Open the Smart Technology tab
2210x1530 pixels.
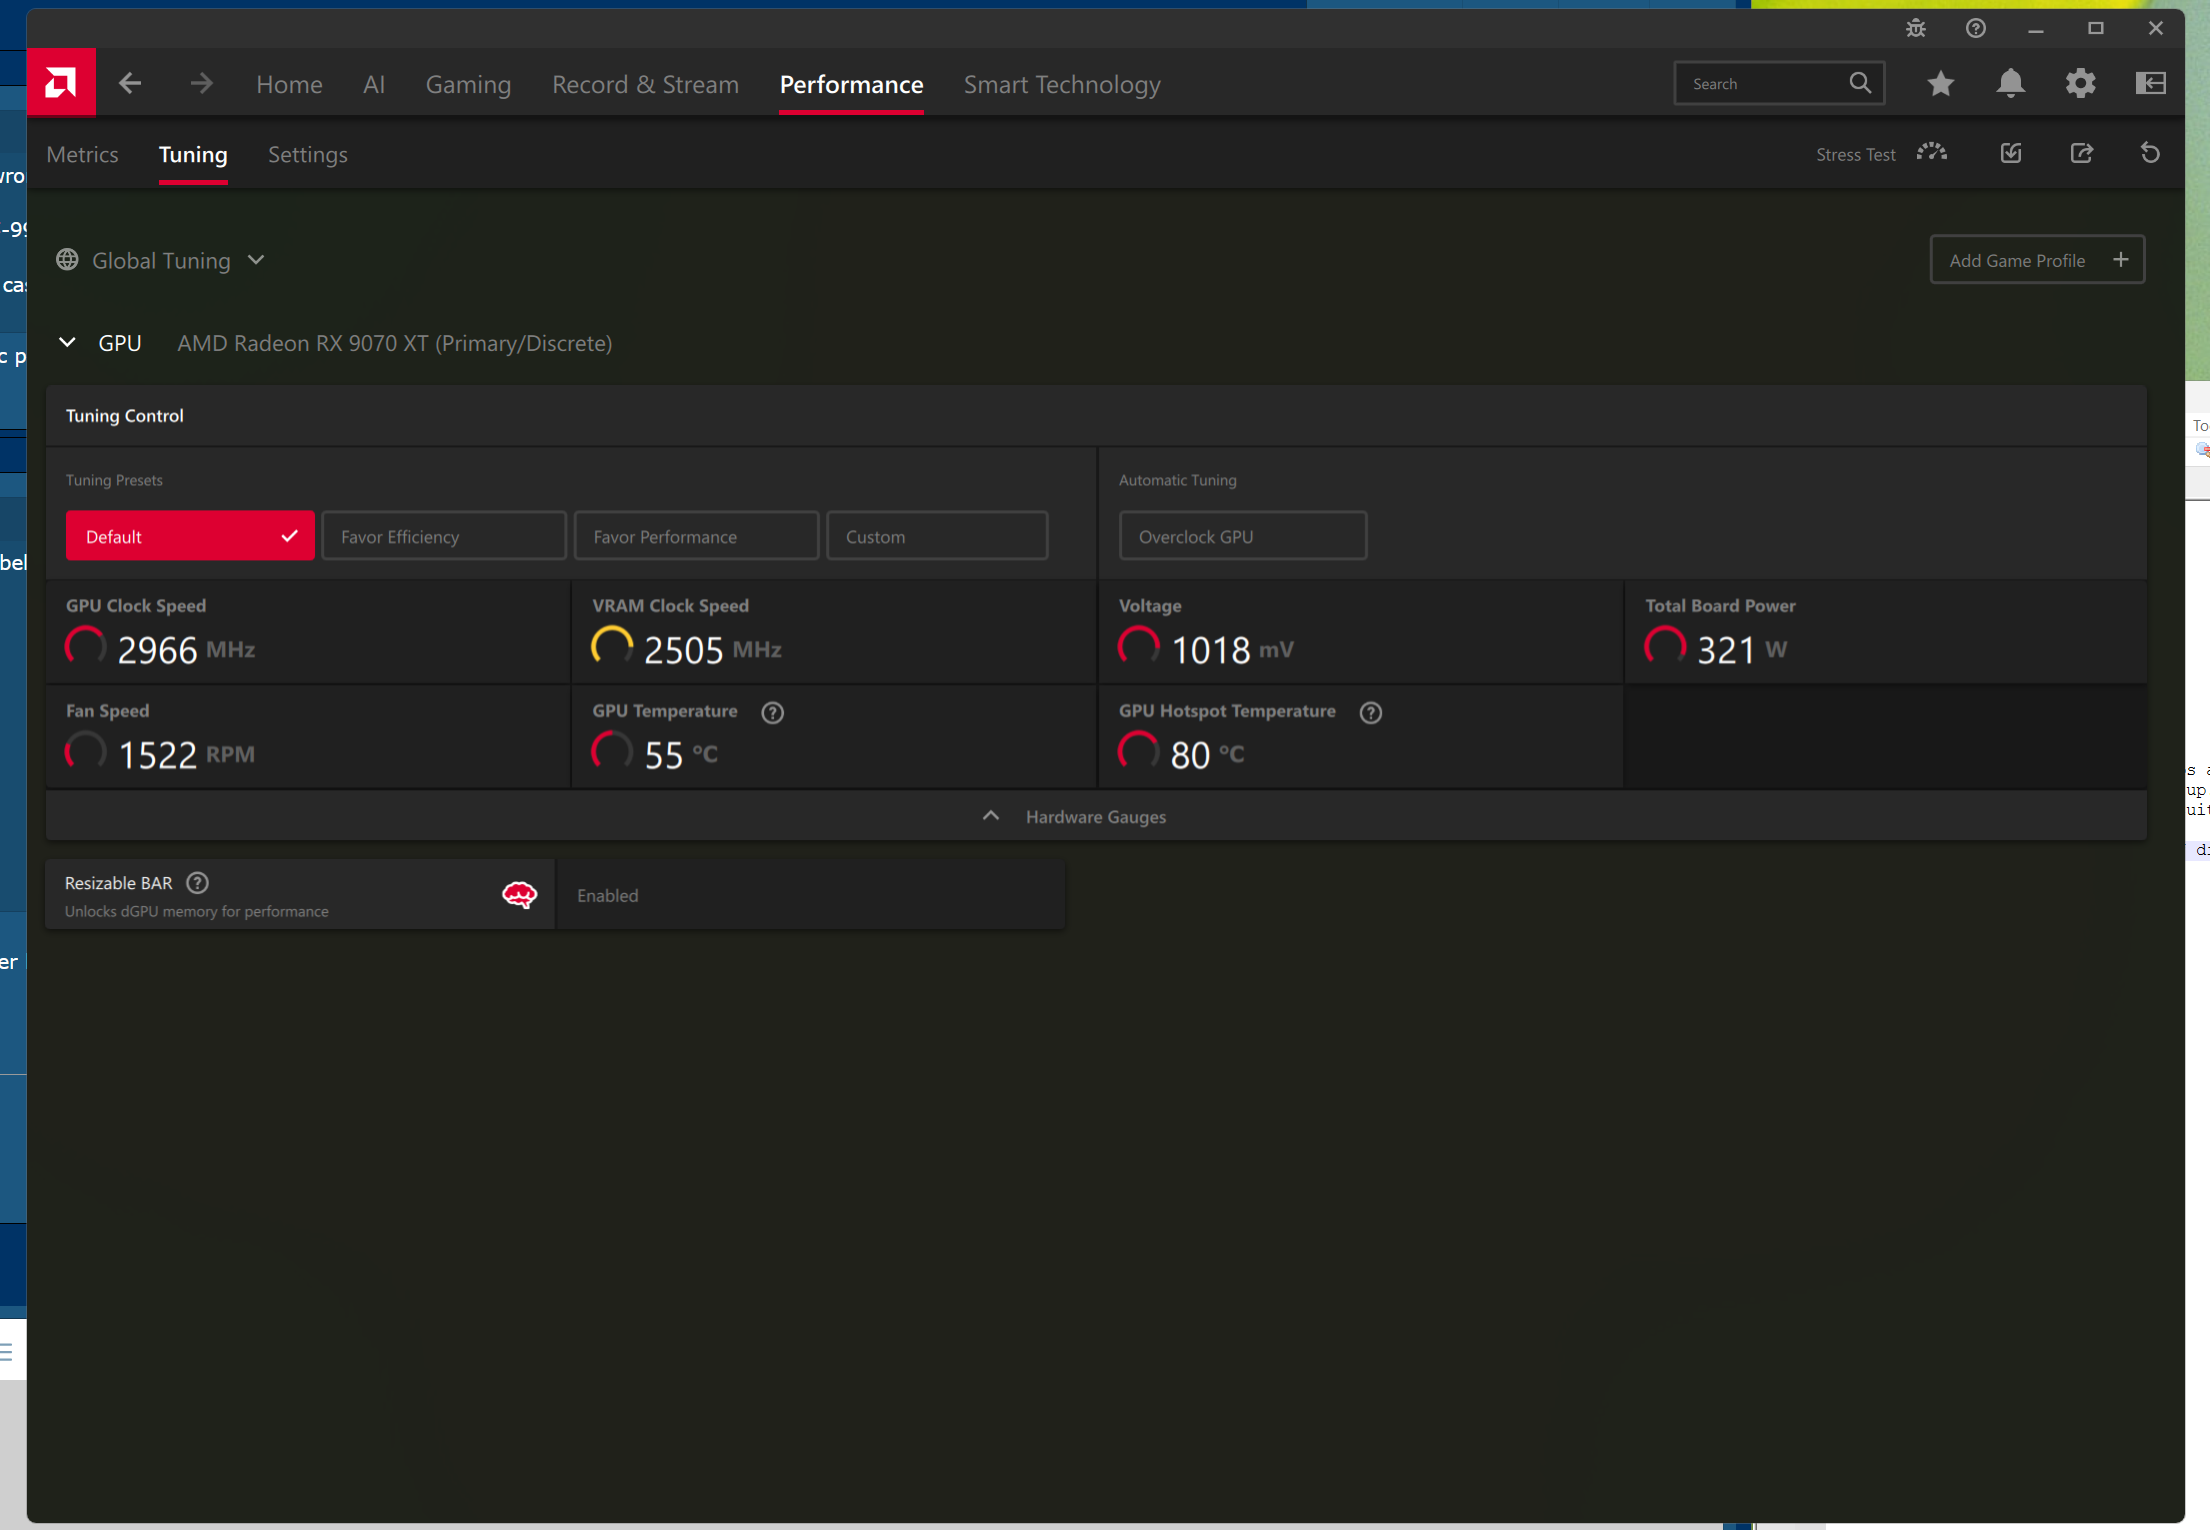(x=1062, y=84)
